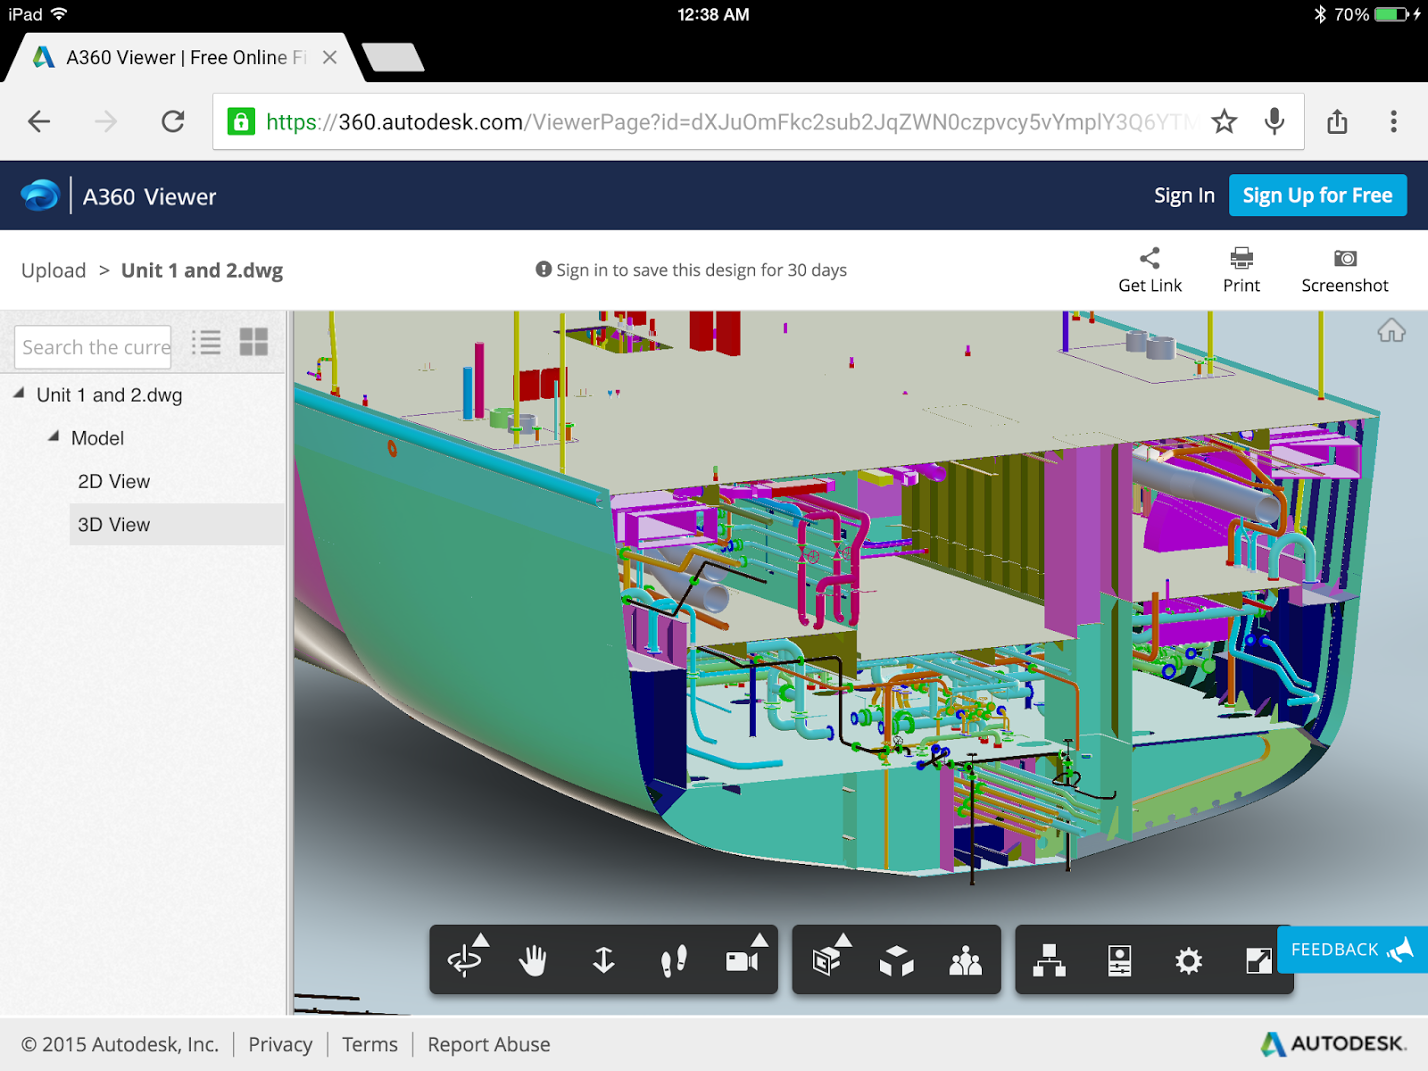Collapse the Model tree node
The width and height of the screenshot is (1428, 1071).
54,437
